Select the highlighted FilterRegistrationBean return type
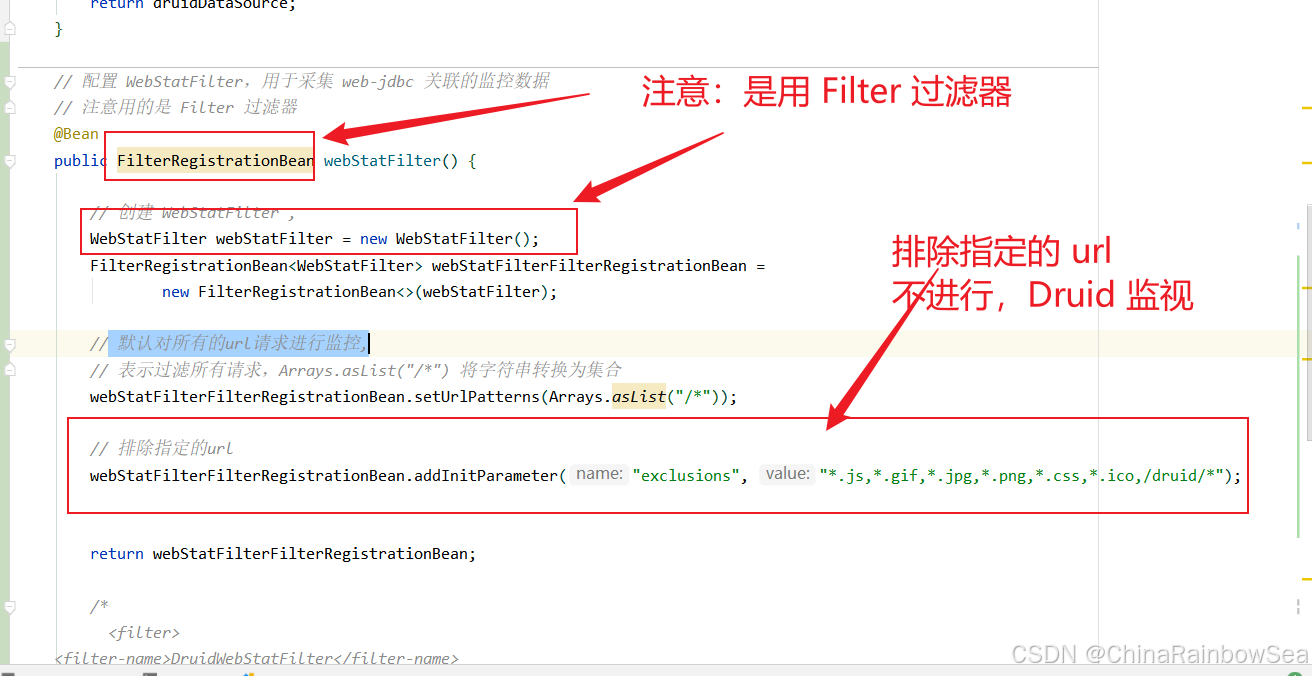 [214, 160]
